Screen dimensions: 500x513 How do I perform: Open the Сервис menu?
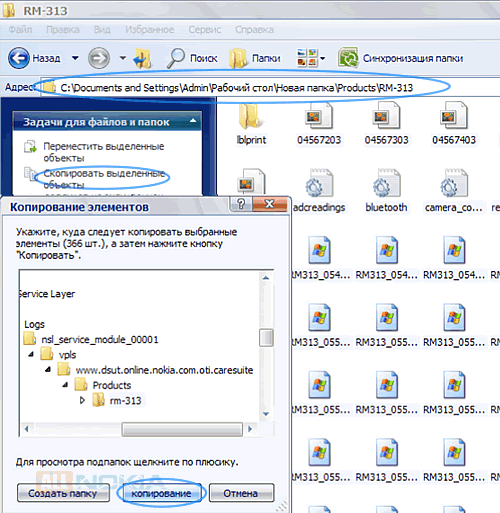[205, 30]
